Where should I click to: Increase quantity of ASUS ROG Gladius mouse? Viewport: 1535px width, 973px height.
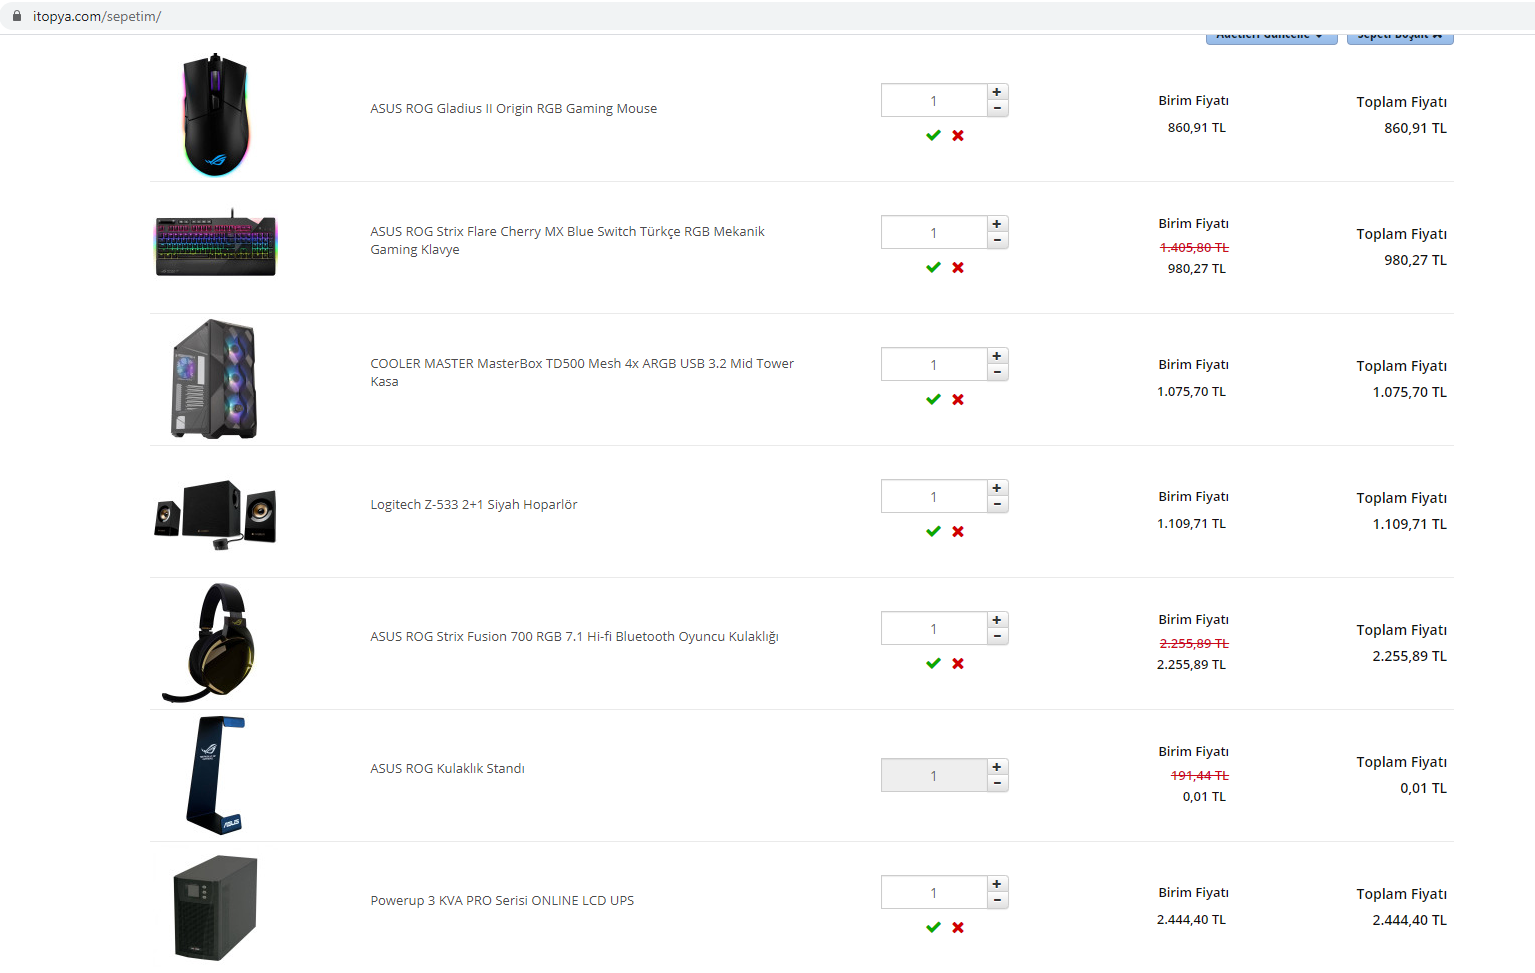click(997, 92)
